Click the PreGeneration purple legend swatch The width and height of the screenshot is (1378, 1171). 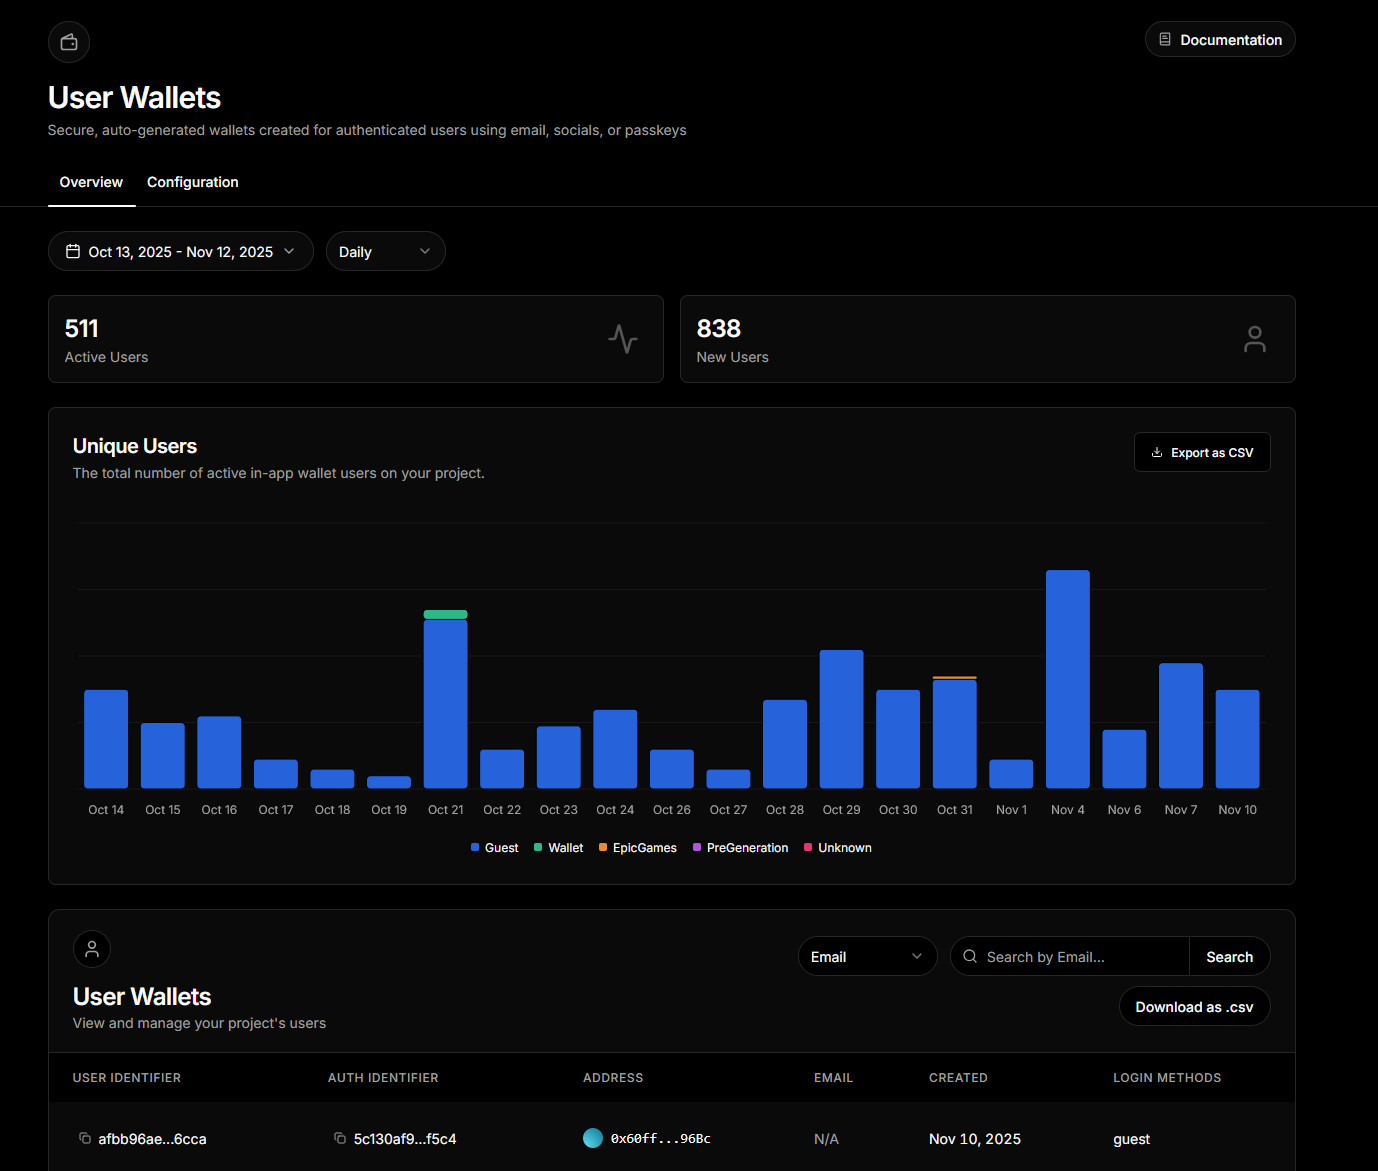(697, 848)
